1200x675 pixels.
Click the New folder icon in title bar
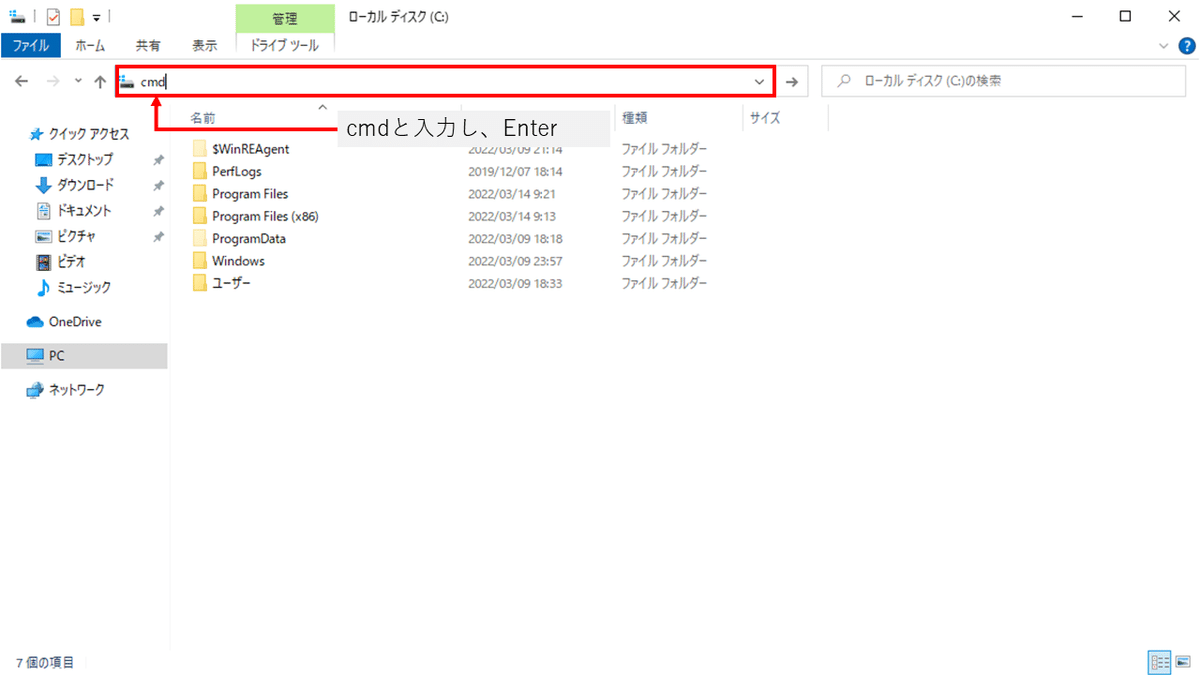76,16
